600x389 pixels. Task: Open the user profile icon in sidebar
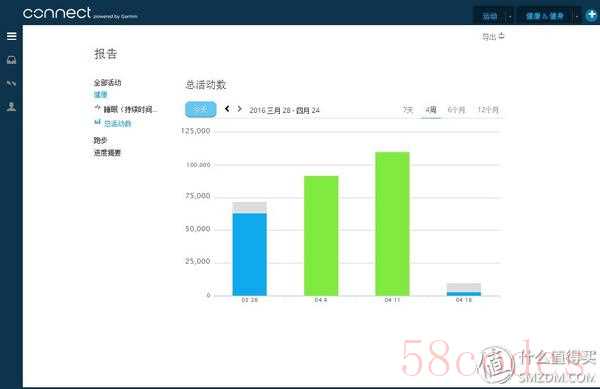pos(11,107)
